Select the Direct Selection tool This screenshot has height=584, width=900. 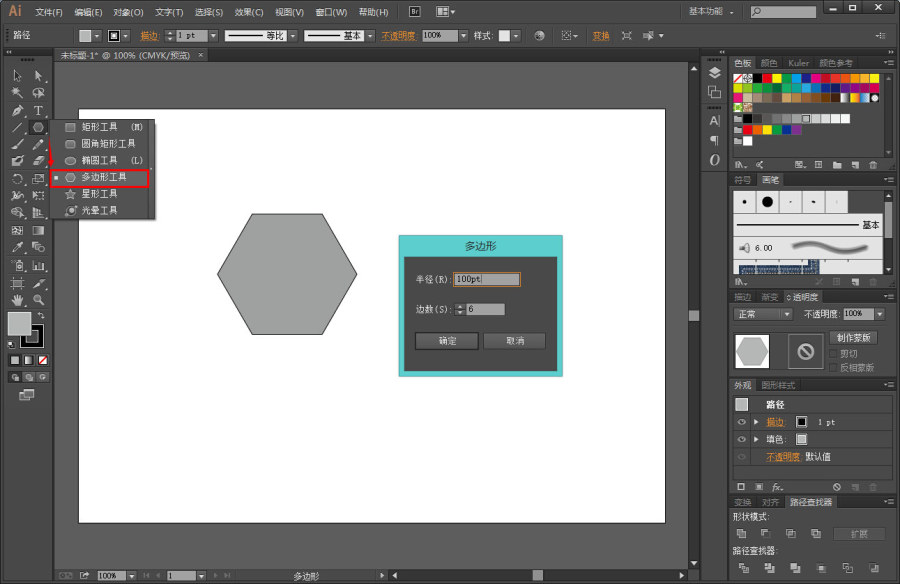(x=38, y=76)
